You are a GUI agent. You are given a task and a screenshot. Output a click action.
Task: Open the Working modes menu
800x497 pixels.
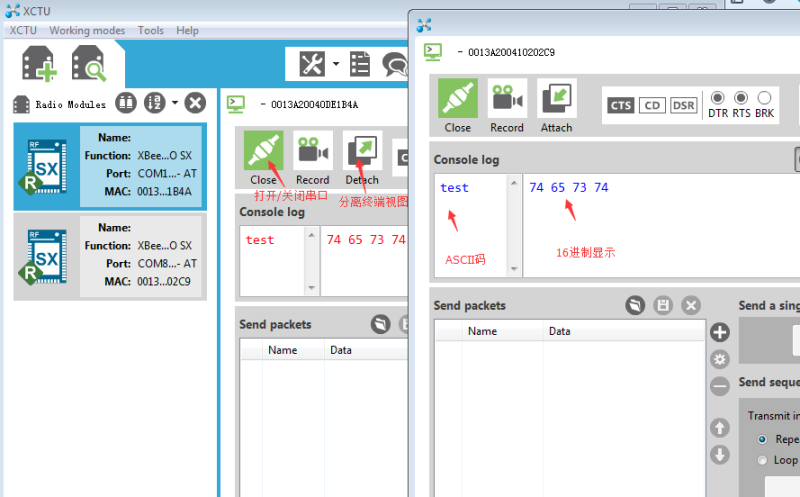tap(87, 31)
